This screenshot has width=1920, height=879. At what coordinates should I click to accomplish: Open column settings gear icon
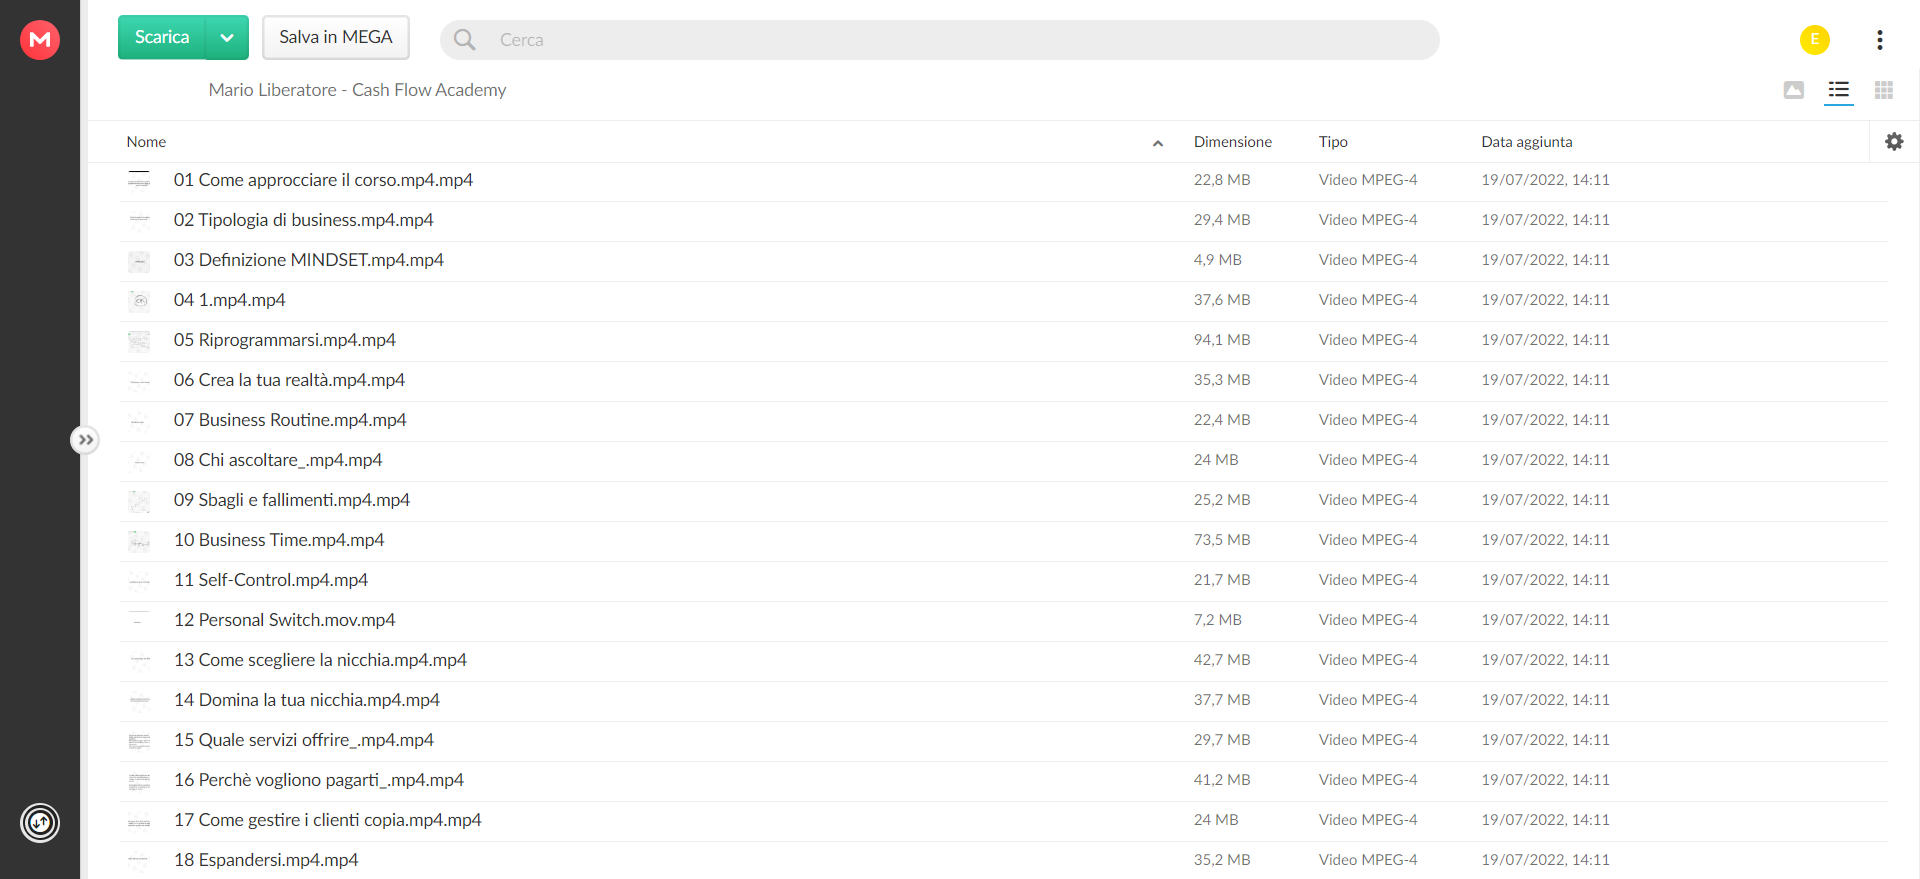click(1894, 142)
